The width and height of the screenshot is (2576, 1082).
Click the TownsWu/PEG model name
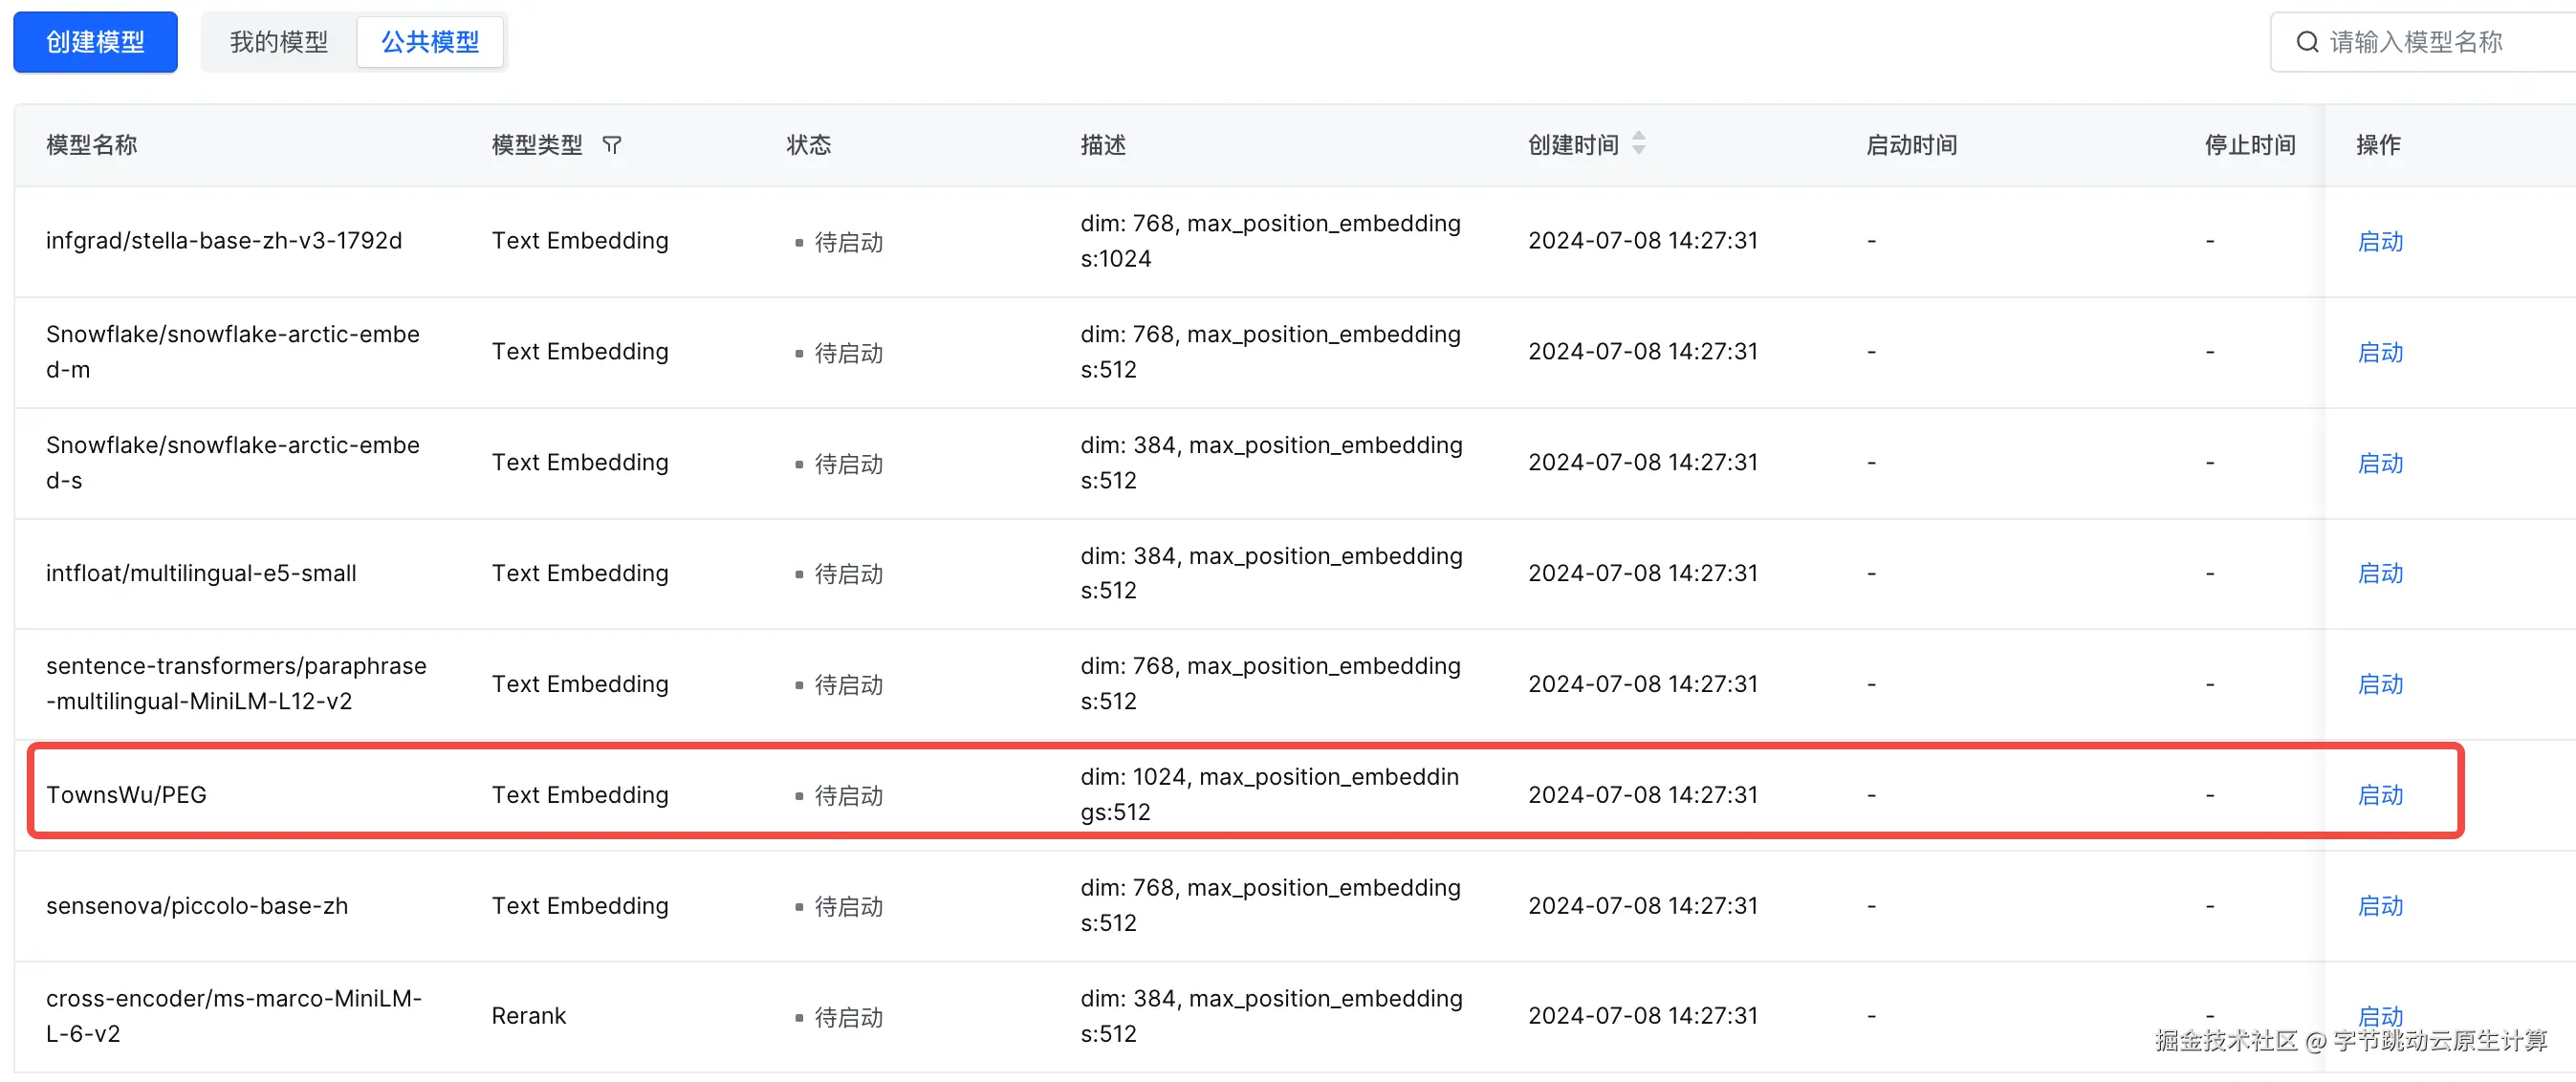tap(126, 795)
